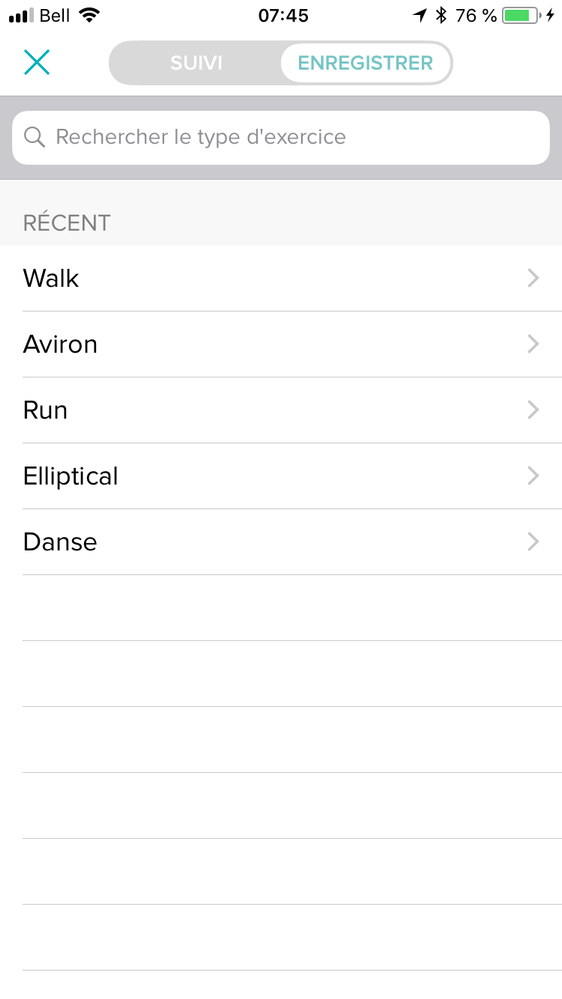Select the Run exercise label
This screenshot has height=999, width=562.
45,410
